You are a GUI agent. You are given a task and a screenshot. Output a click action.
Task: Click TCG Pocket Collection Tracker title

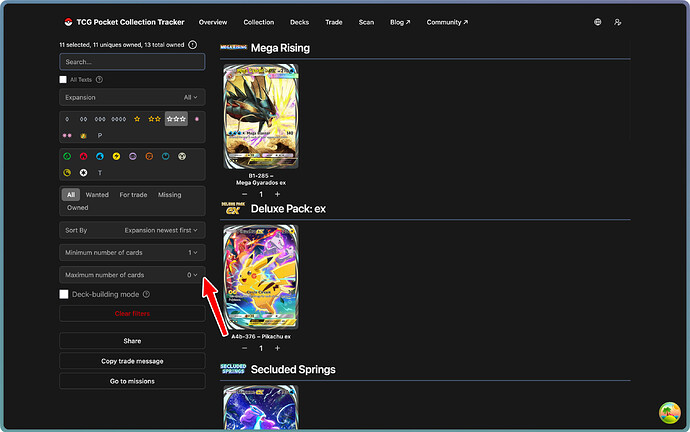point(130,22)
